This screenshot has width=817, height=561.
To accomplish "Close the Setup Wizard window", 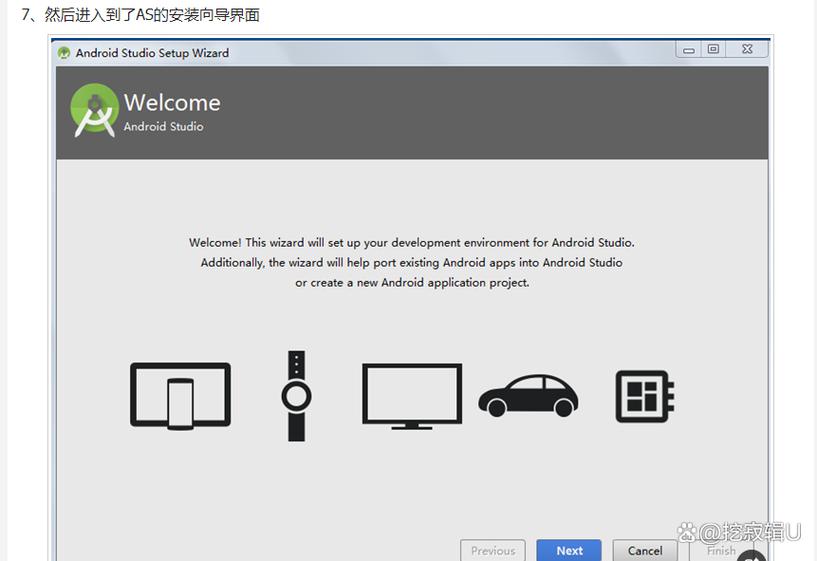I will click(x=747, y=49).
